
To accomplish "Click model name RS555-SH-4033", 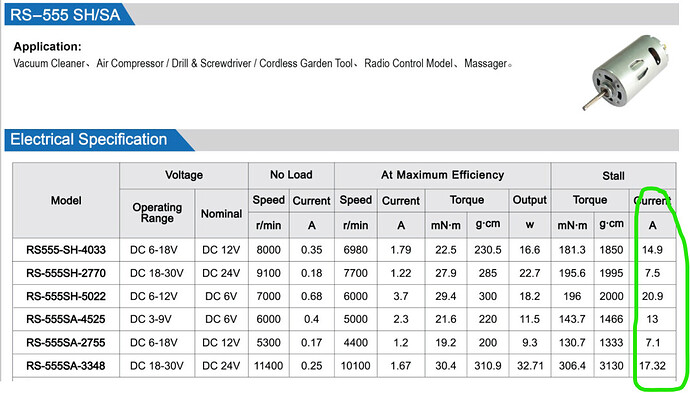I will click(x=66, y=250).
